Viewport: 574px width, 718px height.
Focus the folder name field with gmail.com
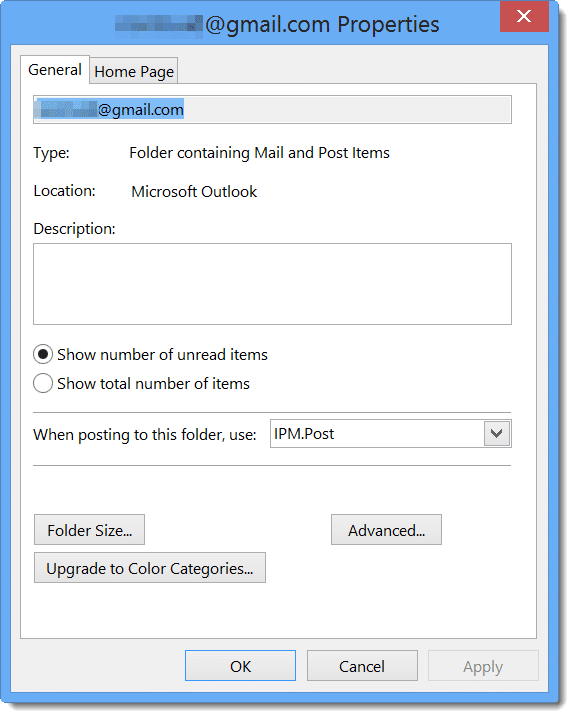point(272,109)
